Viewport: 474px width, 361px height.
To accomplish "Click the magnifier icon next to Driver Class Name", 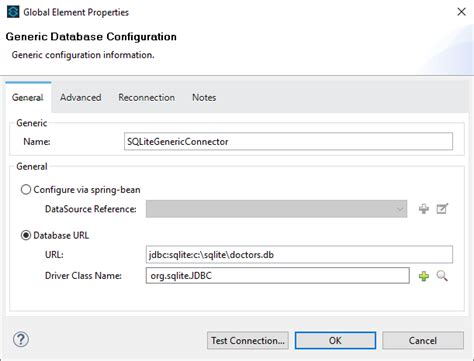I will click(x=442, y=276).
